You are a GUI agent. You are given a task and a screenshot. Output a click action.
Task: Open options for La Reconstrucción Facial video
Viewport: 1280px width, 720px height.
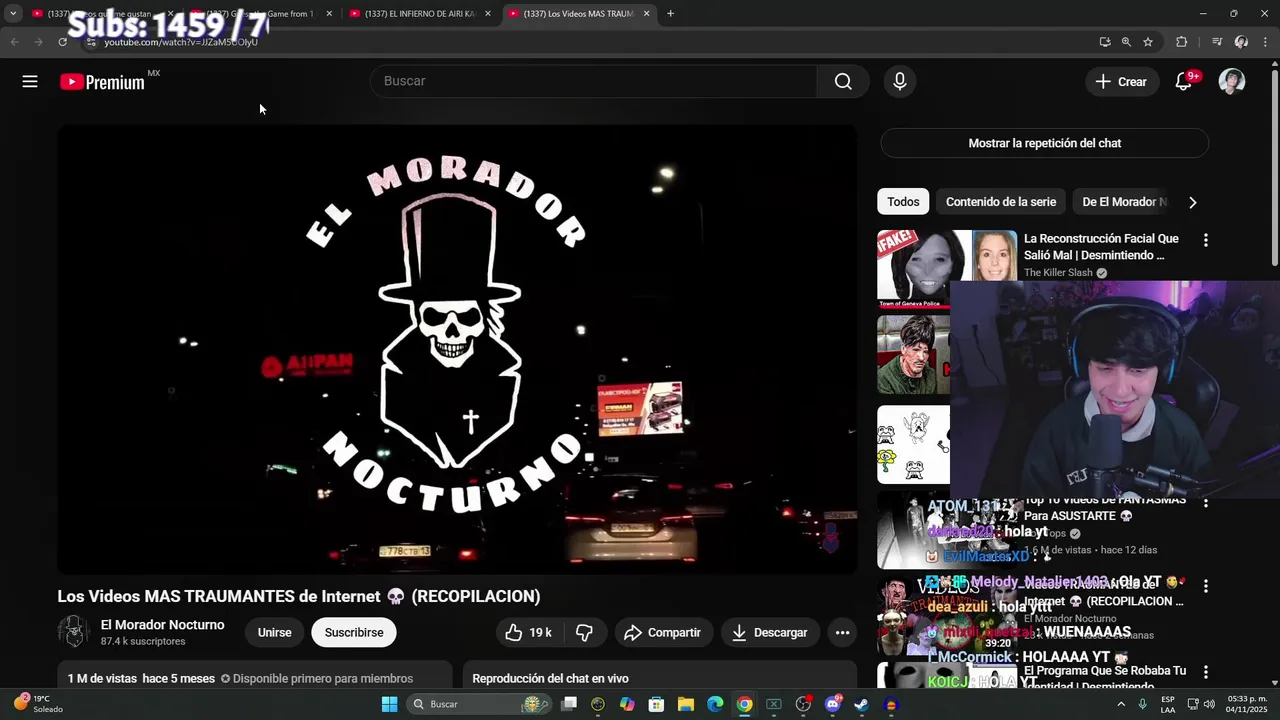click(1205, 240)
